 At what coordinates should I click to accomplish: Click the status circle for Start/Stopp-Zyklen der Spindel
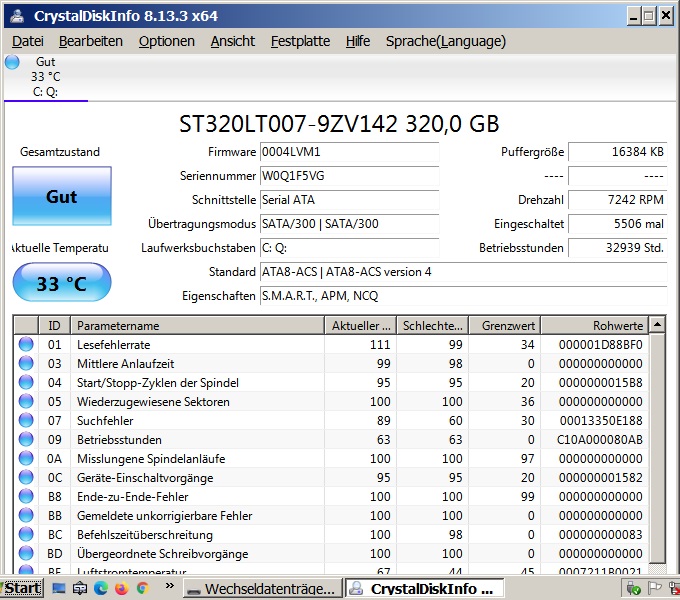pyautogui.click(x=26, y=382)
